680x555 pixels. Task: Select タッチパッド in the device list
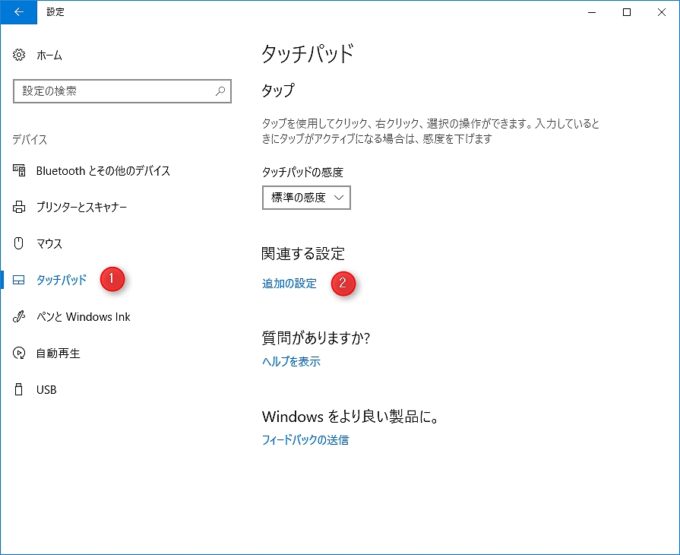[60, 281]
